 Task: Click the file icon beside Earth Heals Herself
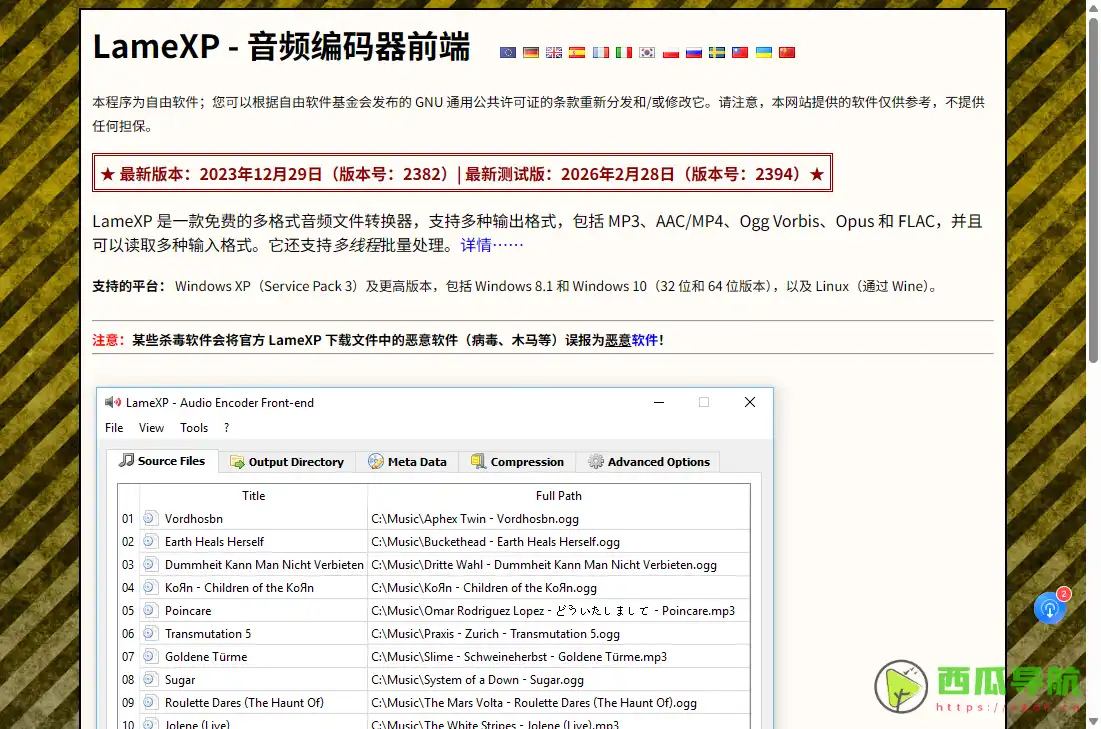click(x=150, y=541)
